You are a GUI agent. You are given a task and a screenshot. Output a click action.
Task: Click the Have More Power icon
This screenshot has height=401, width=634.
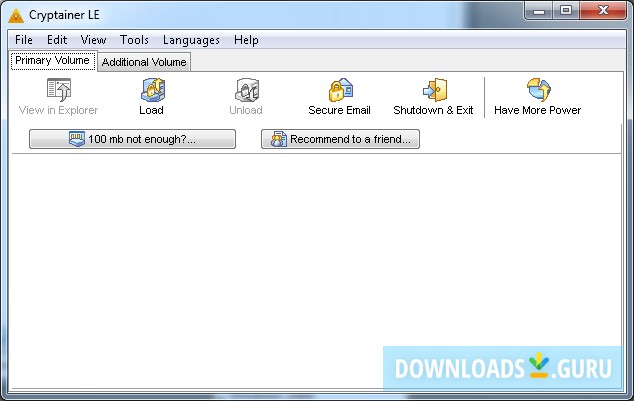click(539, 90)
